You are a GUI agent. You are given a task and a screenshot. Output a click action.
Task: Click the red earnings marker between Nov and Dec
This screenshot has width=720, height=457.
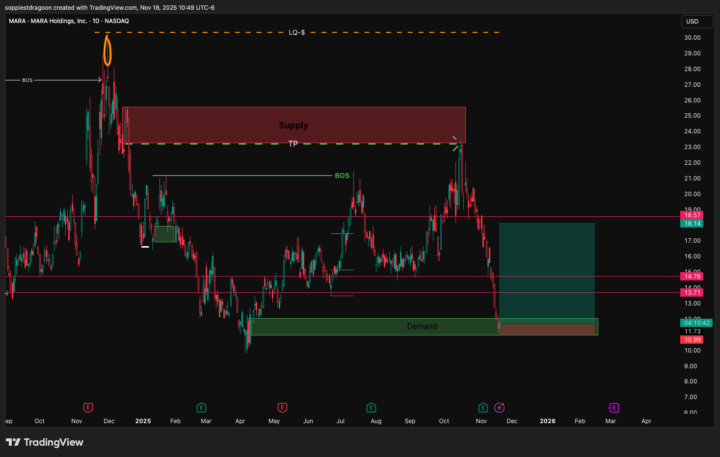pyautogui.click(x=88, y=407)
